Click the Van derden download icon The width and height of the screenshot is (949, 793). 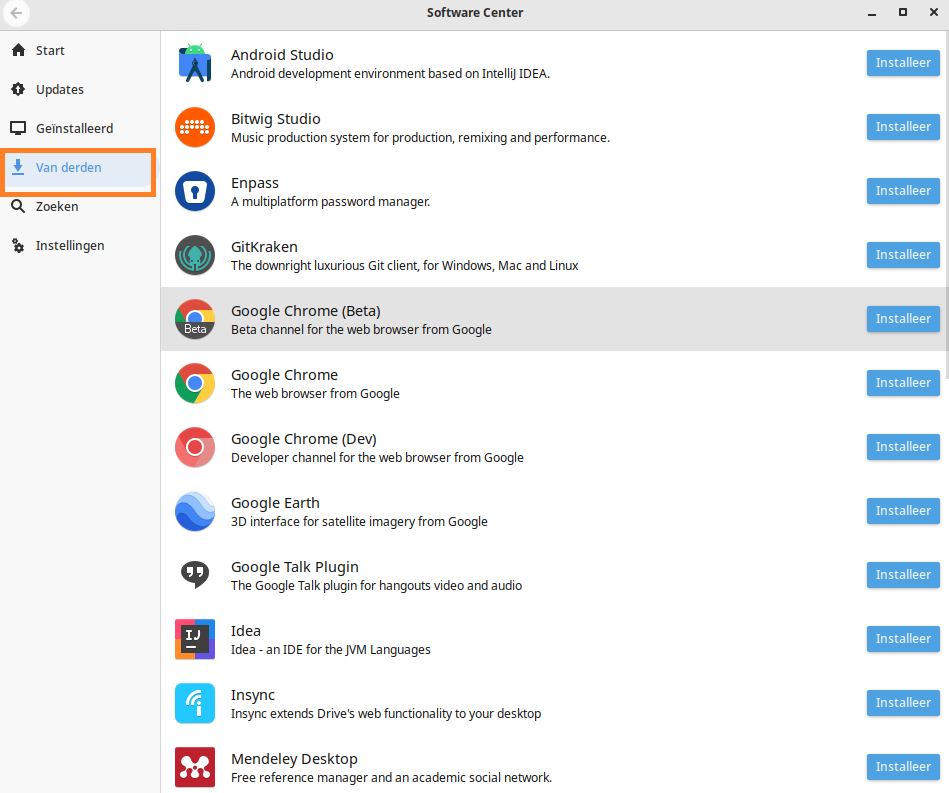(x=18, y=167)
